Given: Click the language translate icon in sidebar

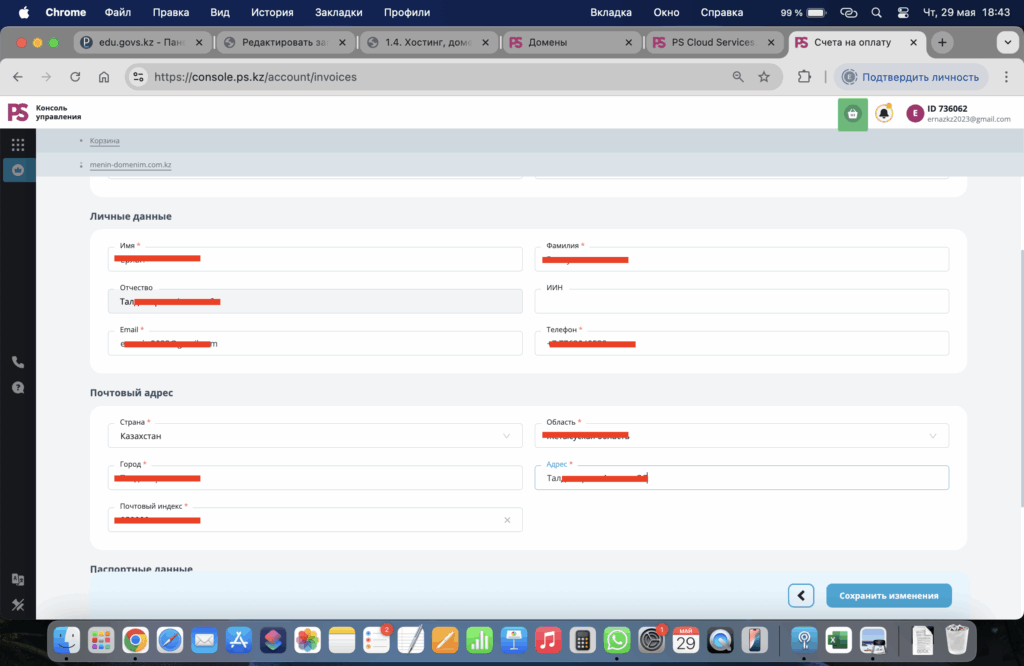Looking at the screenshot, I should click(x=18, y=579).
